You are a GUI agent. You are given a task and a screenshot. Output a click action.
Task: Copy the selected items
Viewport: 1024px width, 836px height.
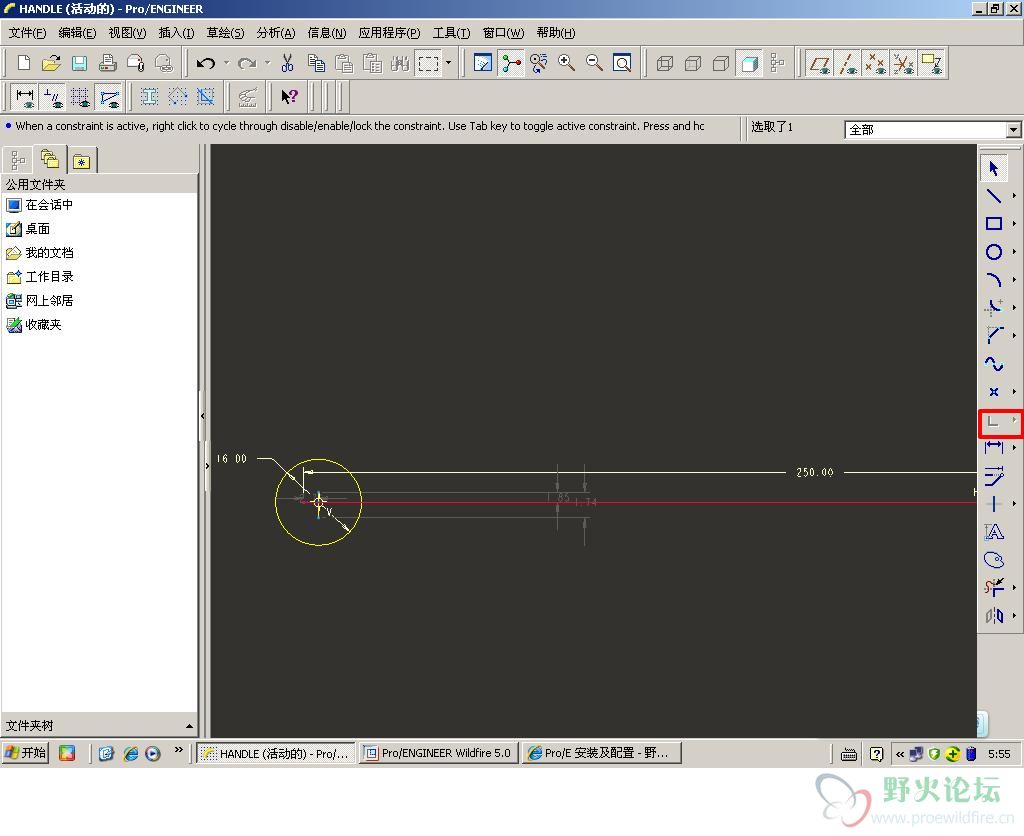pyautogui.click(x=316, y=63)
